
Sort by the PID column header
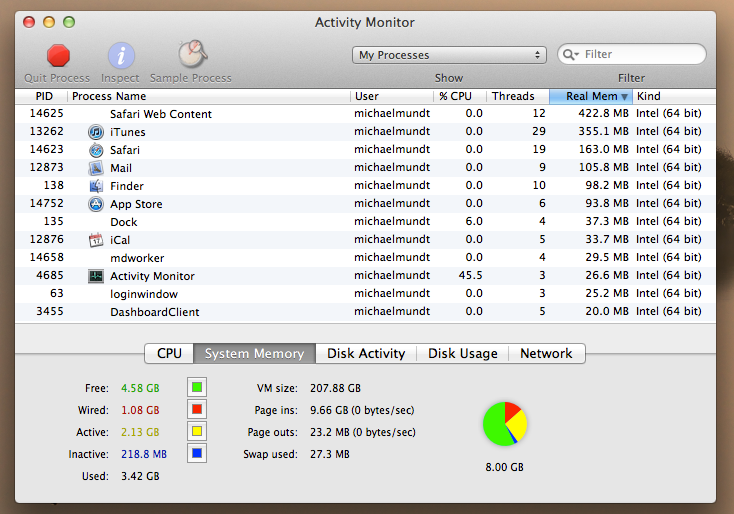point(42,96)
